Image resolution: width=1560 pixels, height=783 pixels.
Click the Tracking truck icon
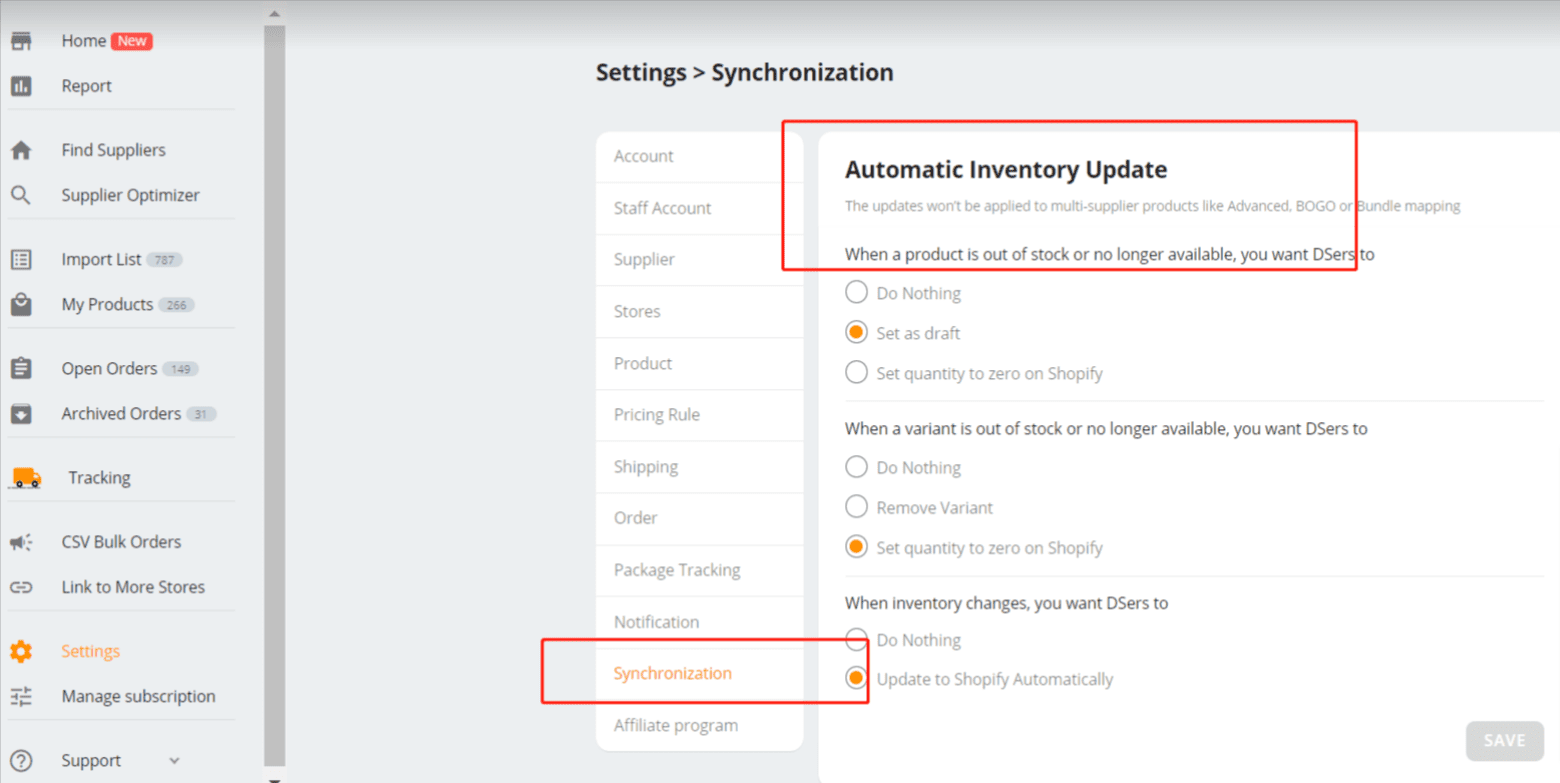pos(25,478)
